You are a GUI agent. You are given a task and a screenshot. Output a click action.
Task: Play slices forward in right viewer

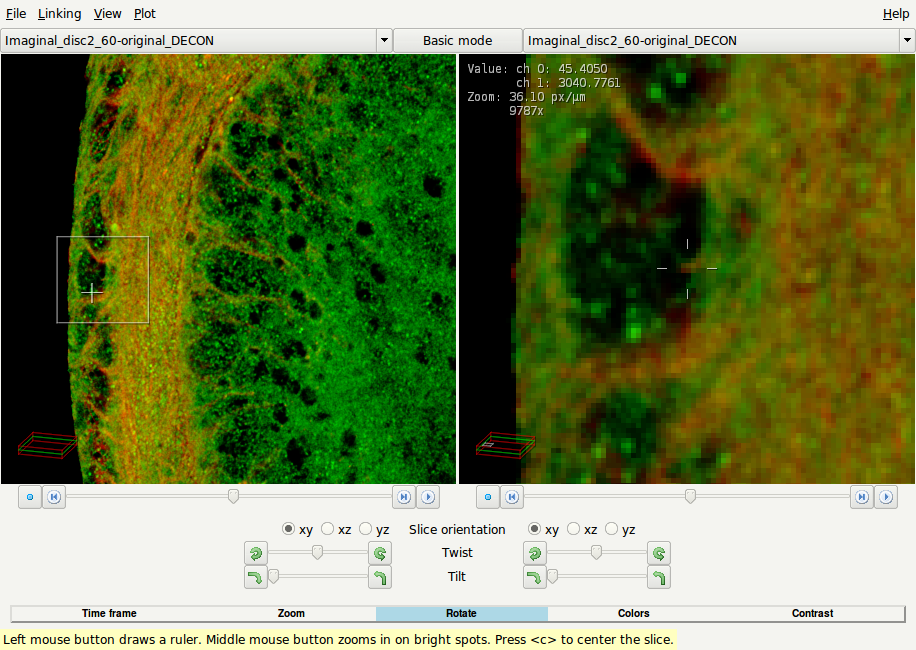pos(886,497)
